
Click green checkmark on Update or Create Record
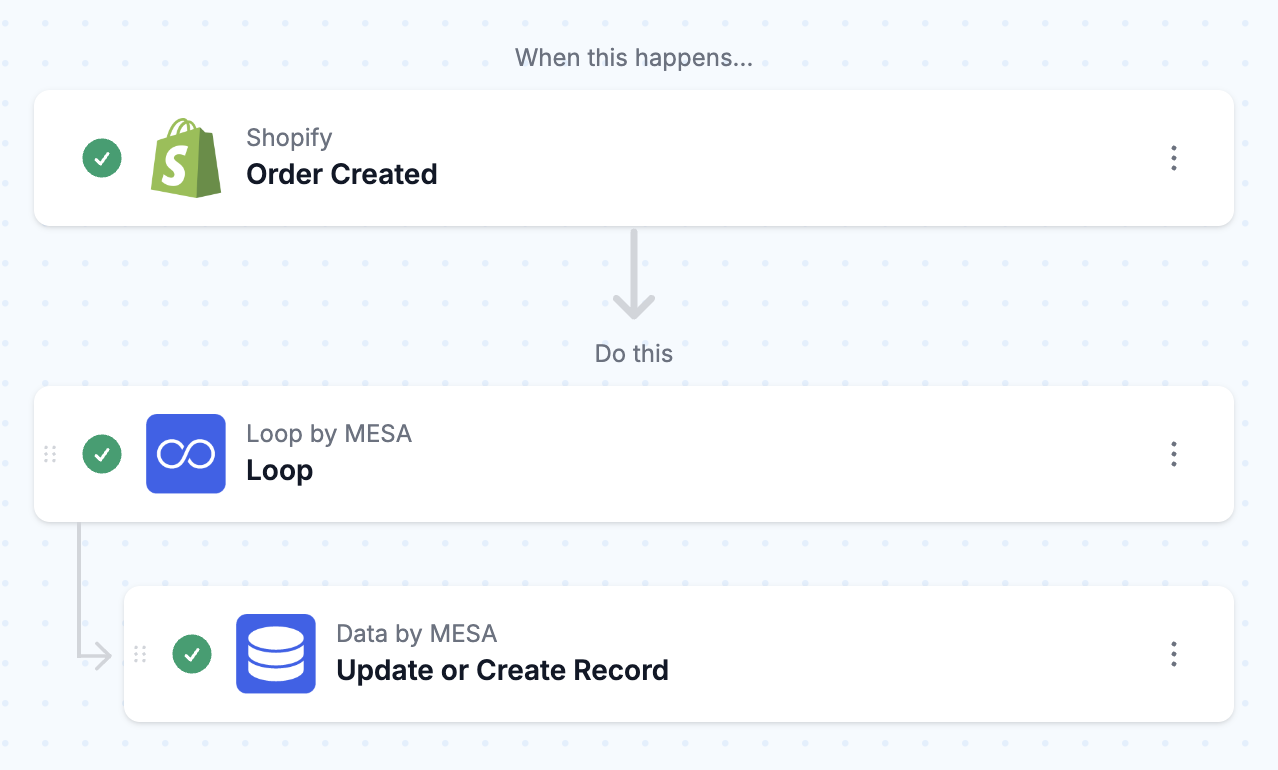point(192,654)
